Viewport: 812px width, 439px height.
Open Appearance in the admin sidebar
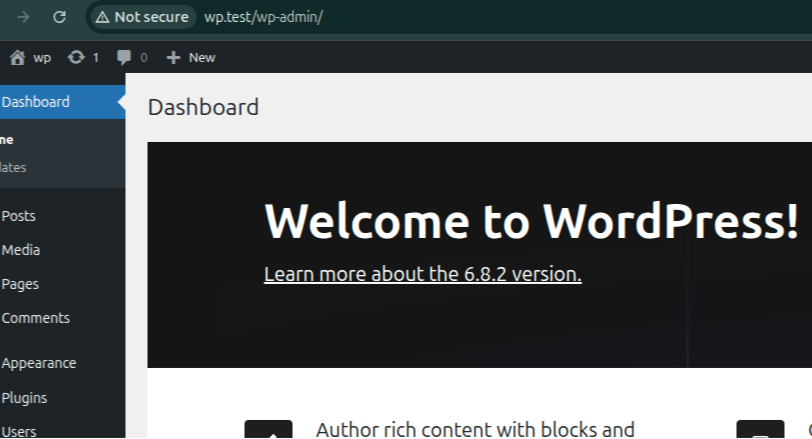tap(39, 363)
